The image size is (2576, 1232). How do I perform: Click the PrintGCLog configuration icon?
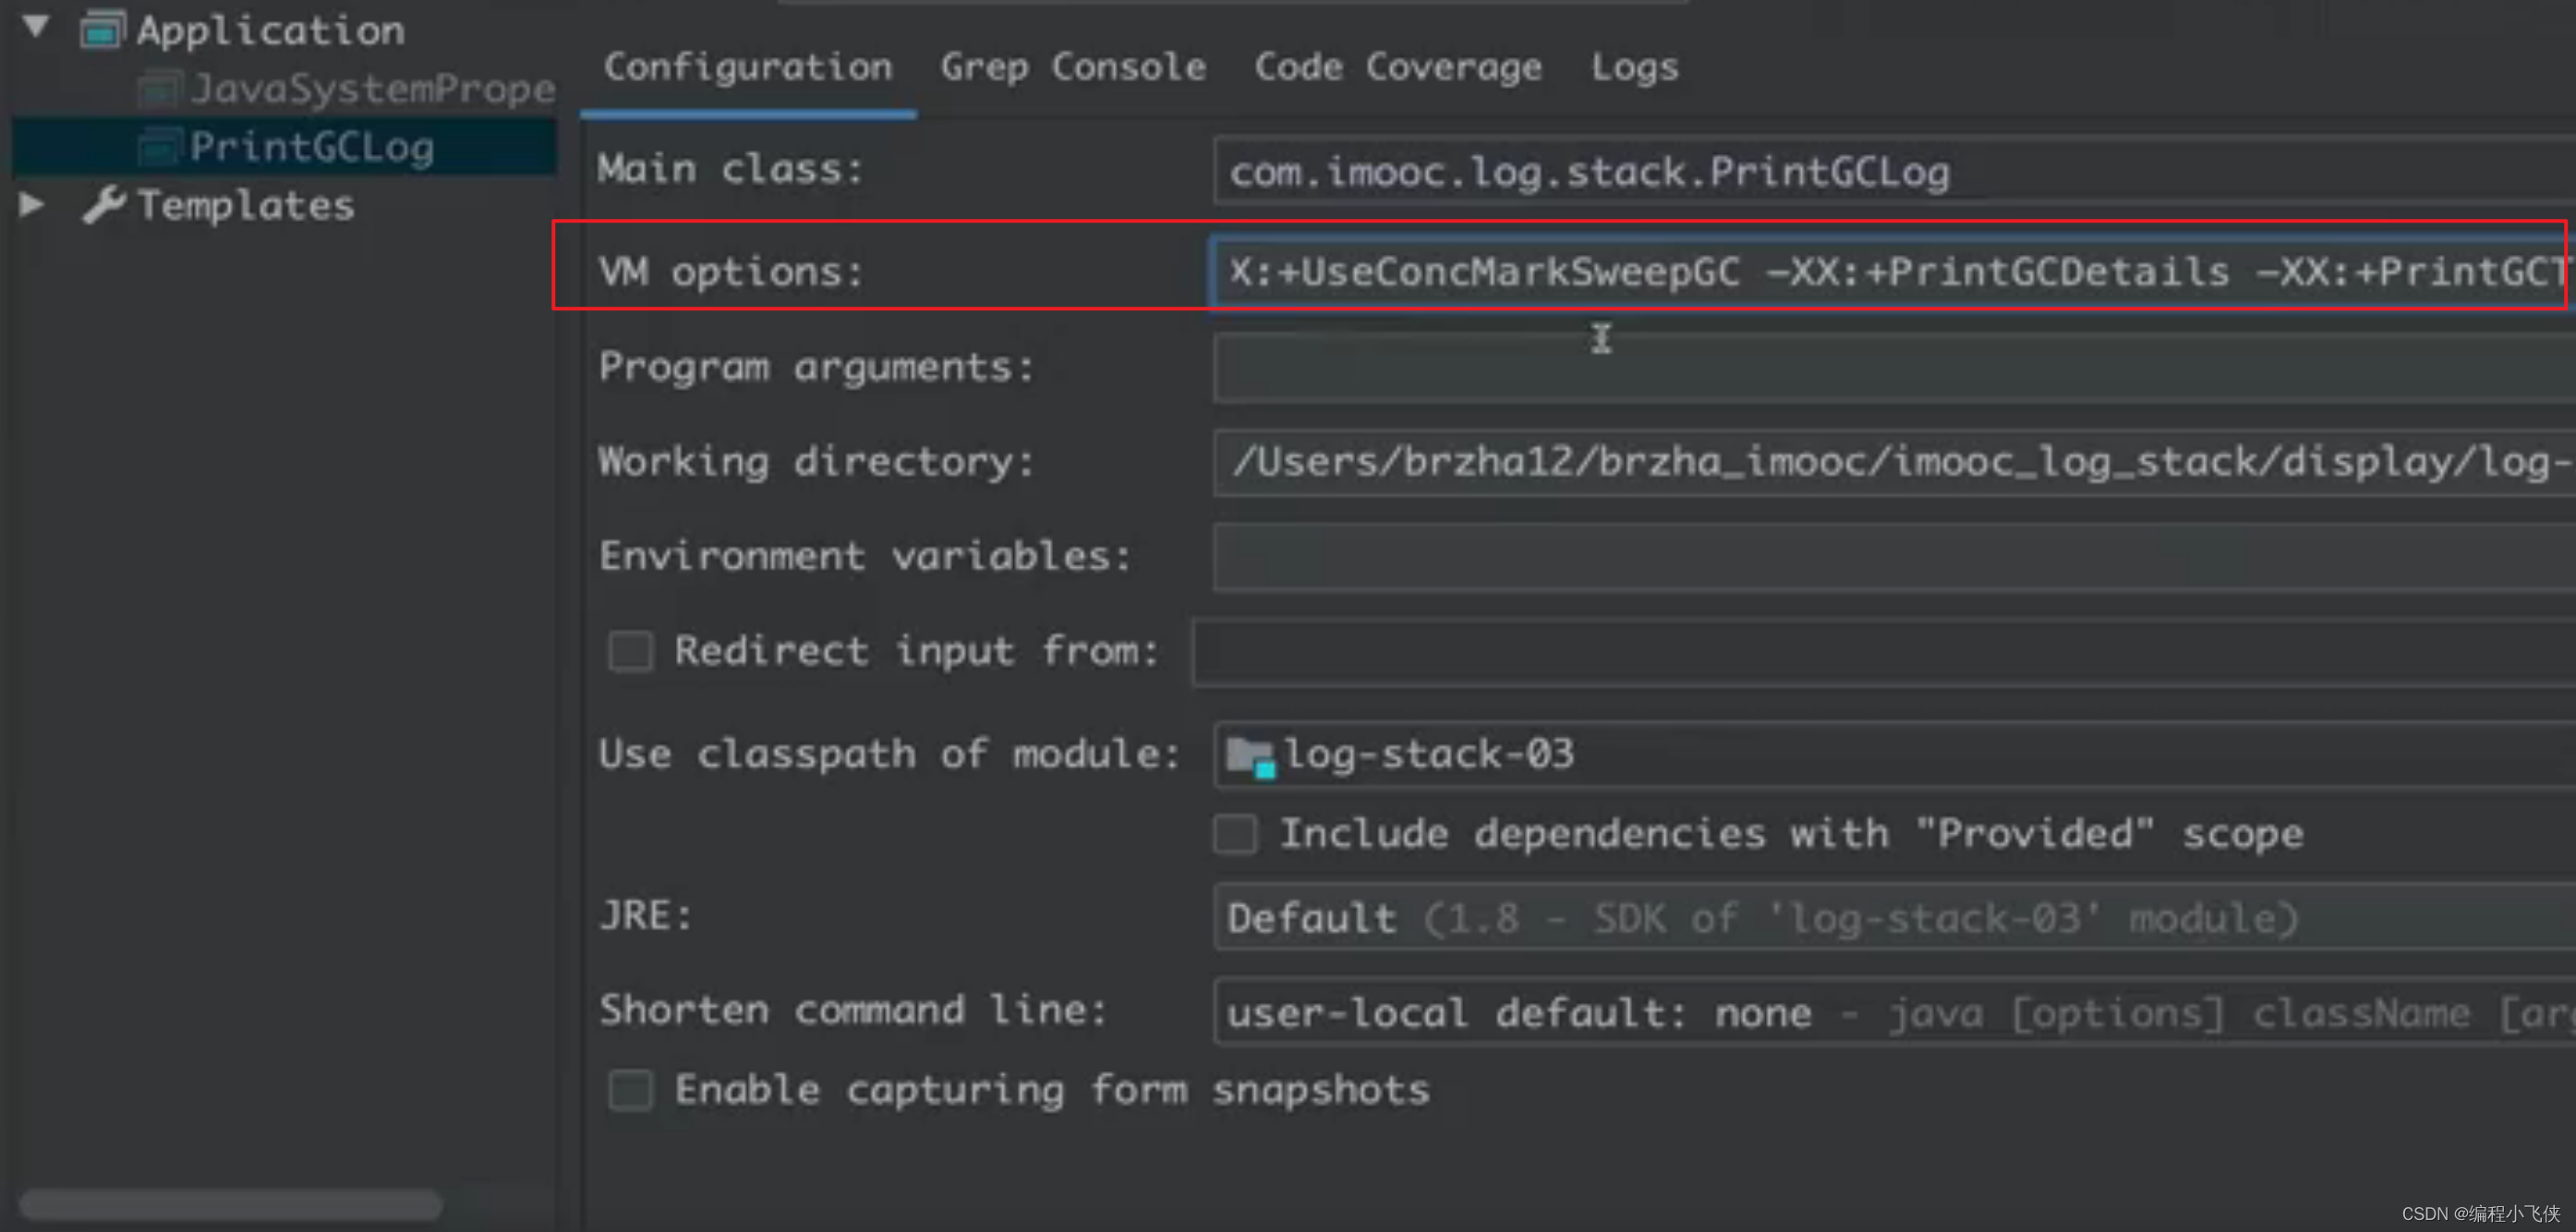click(160, 147)
